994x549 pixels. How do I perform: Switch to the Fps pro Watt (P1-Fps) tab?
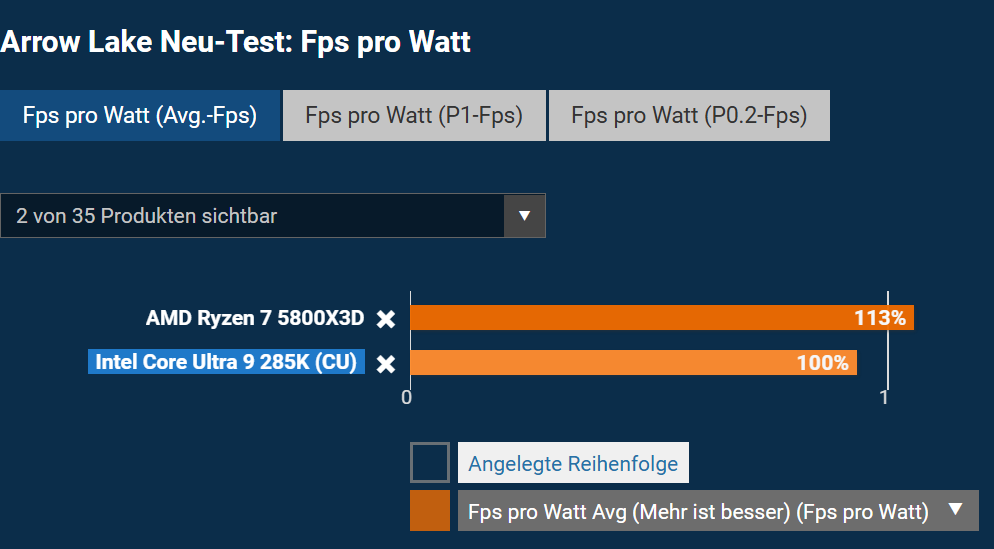point(414,115)
